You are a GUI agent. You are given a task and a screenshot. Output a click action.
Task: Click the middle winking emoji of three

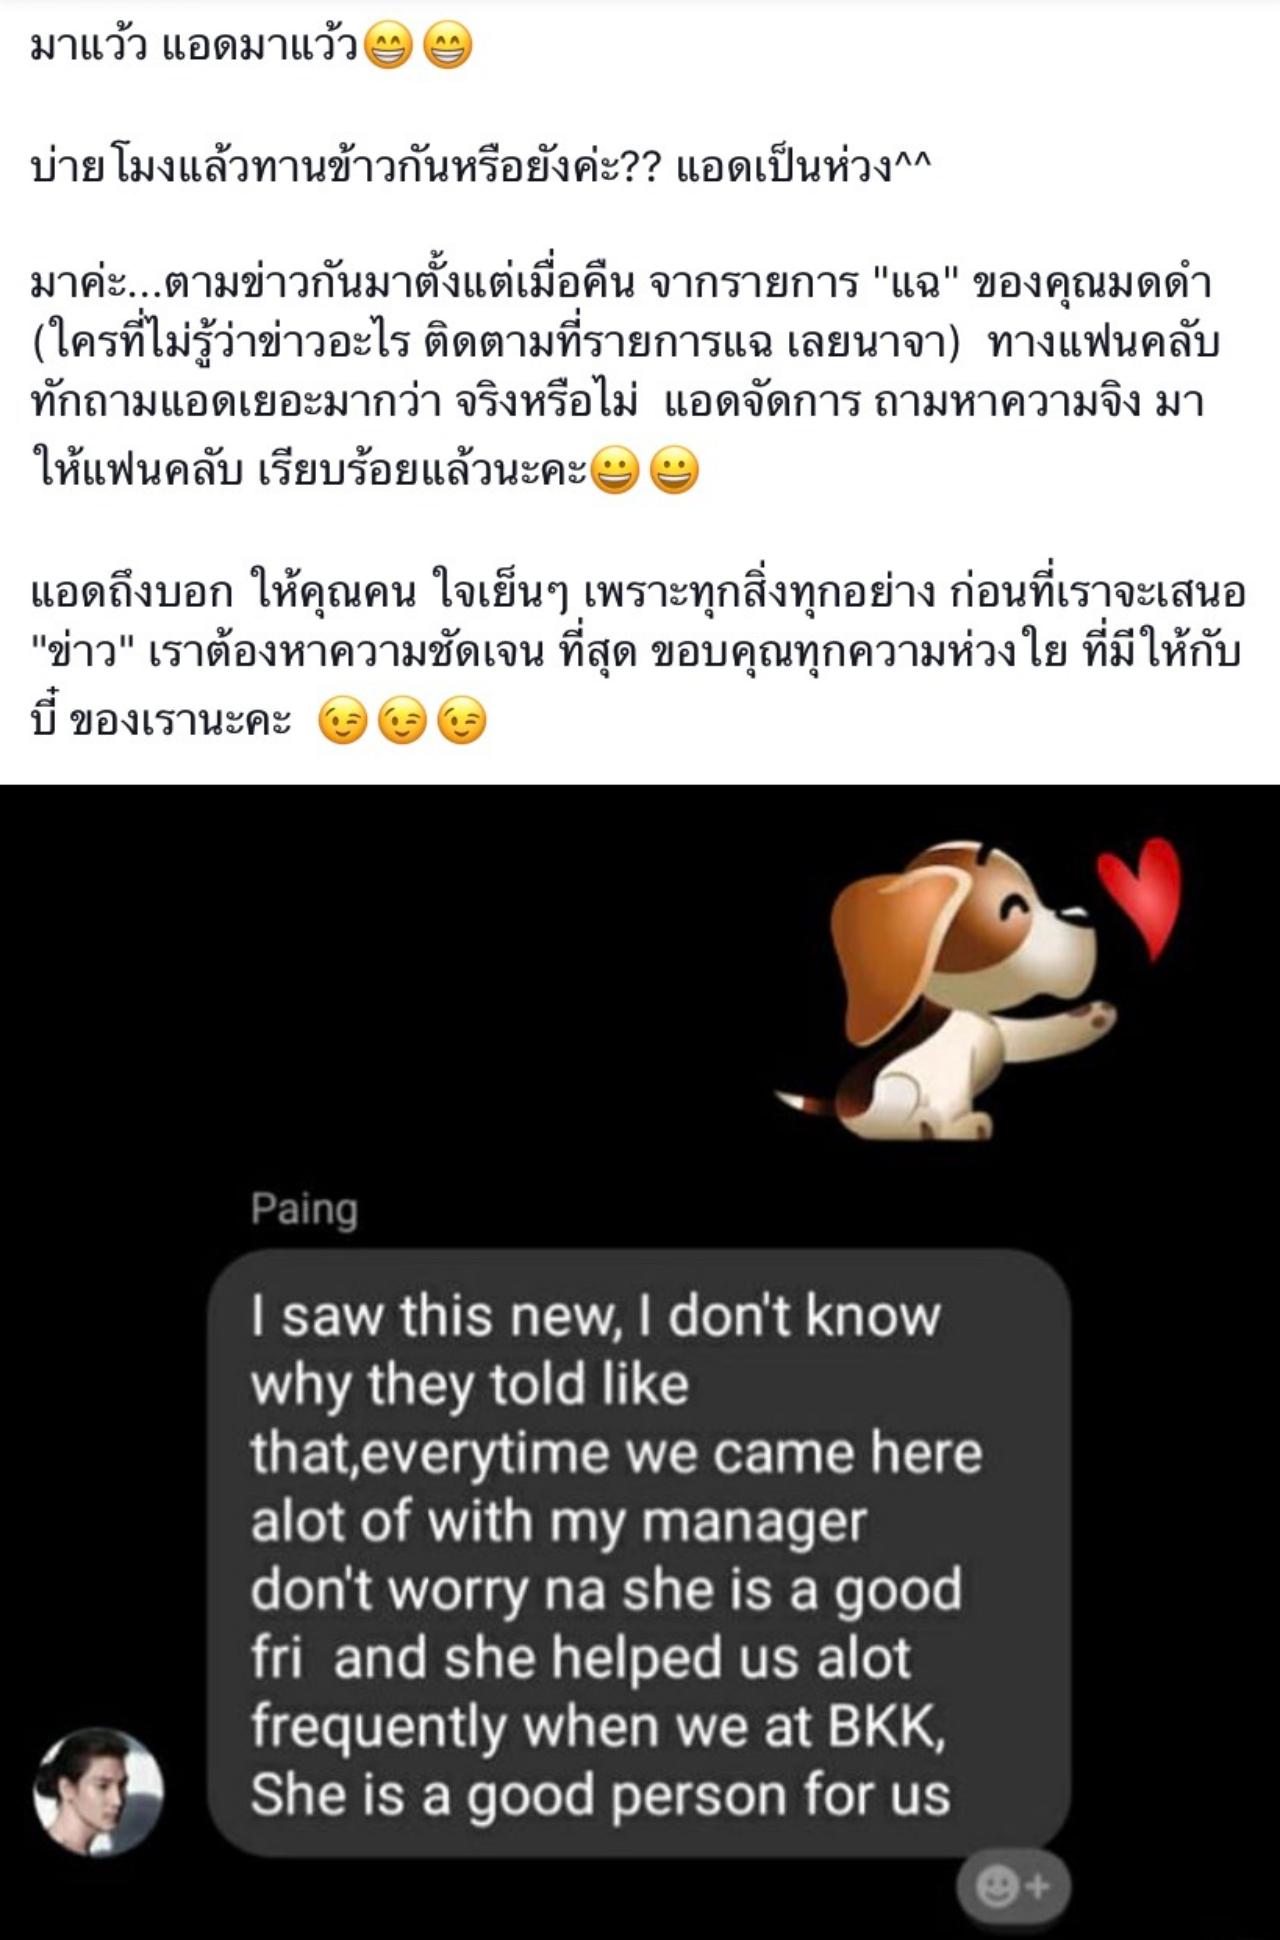coord(402,720)
